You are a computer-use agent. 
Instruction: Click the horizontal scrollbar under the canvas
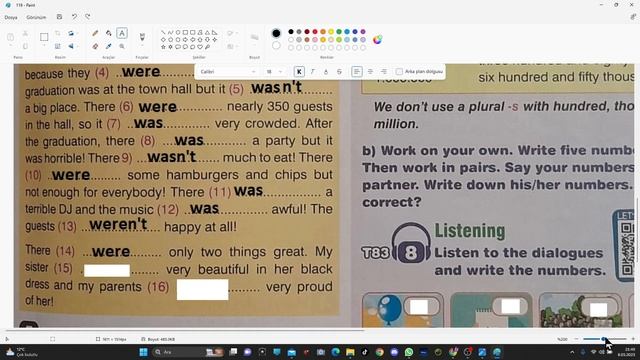(185, 330)
